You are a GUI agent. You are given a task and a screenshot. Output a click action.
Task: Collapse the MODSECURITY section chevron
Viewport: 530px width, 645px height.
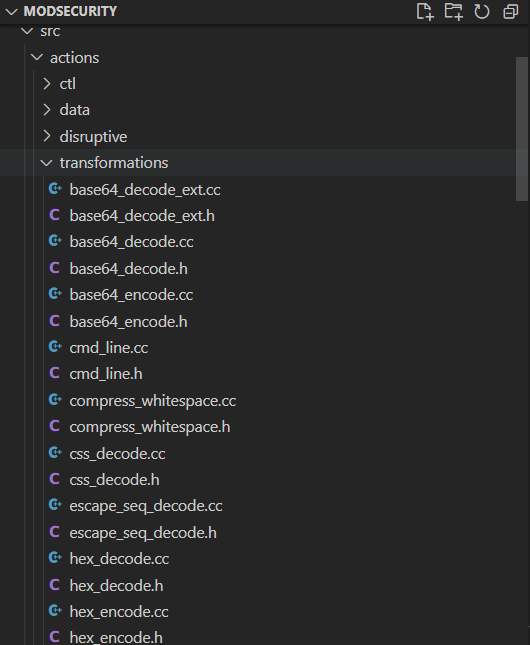click(x=12, y=12)
